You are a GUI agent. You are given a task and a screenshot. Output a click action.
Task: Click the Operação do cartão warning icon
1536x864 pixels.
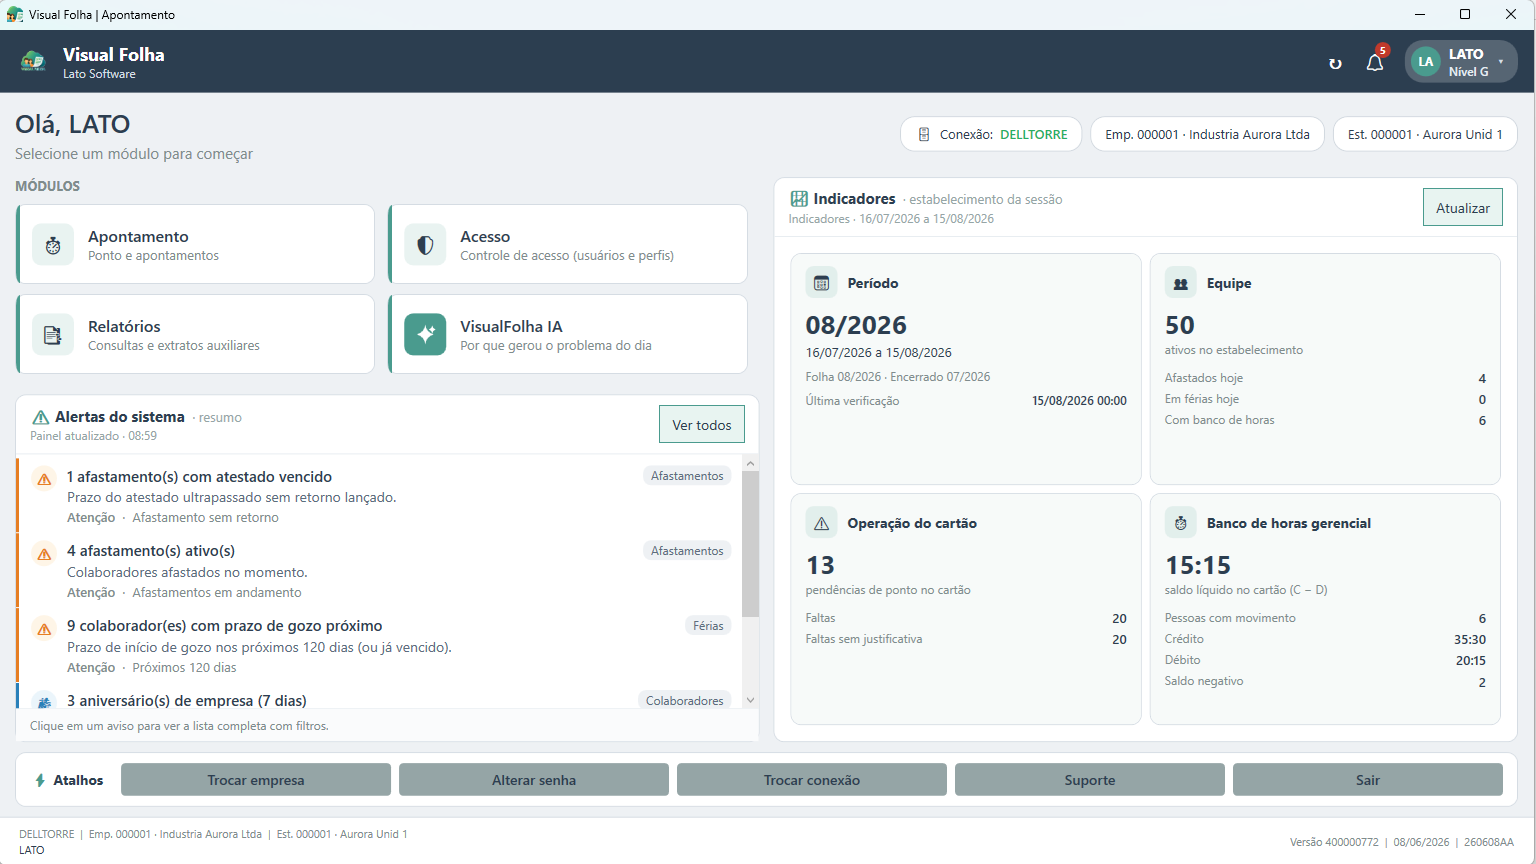pos(821,523)
